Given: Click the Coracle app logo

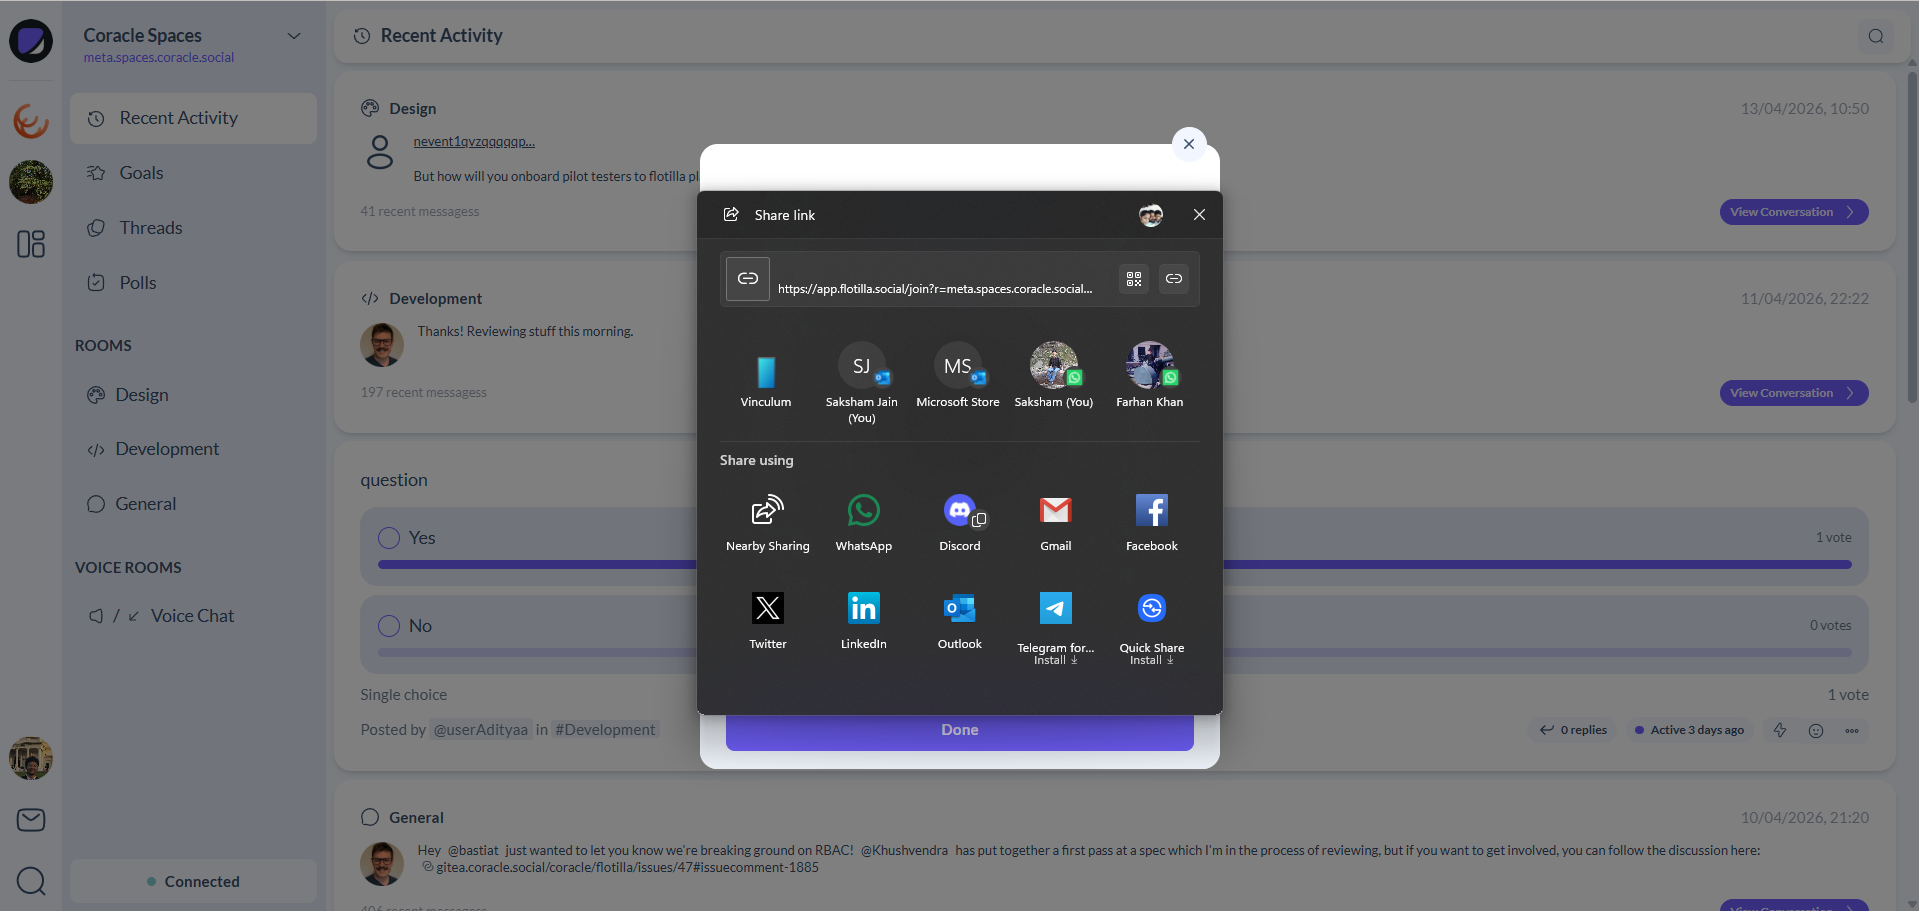Looking at the screenshot, I should pyautogui.click(x=31, y=41).
